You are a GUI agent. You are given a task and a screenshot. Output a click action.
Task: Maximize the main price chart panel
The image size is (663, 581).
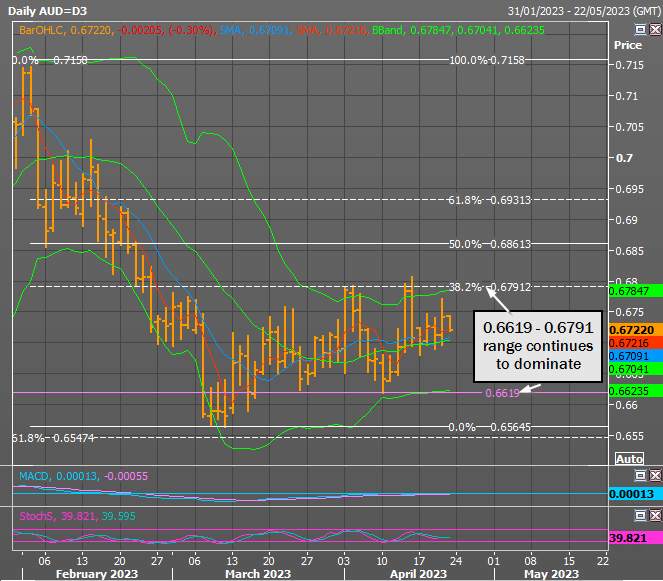pyautogui.click(x=641, y=29)
